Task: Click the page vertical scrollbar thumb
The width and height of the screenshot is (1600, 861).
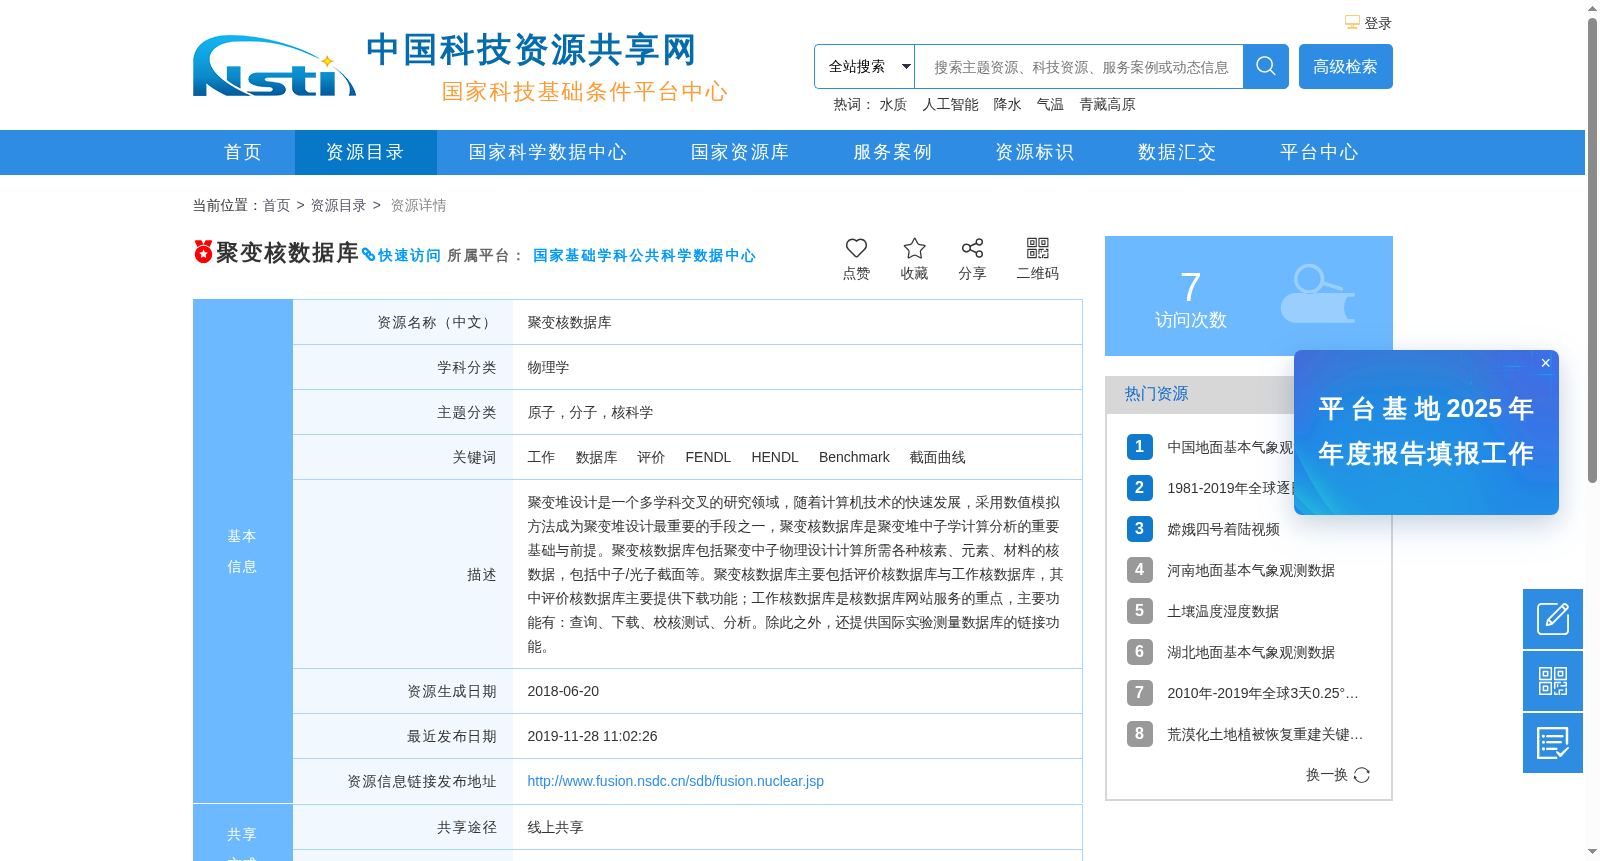Action: click(1592, 250)
